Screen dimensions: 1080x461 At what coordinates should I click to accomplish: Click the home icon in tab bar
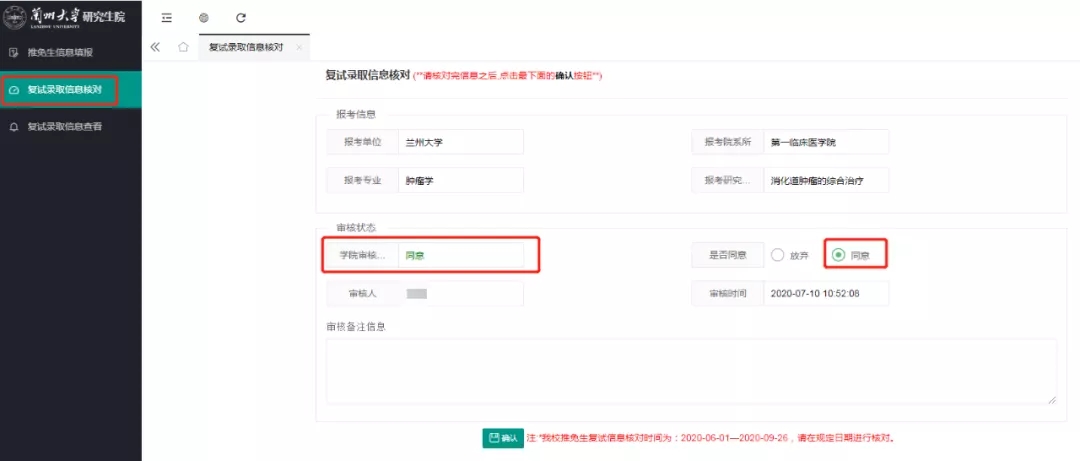[x=183, y=47]
